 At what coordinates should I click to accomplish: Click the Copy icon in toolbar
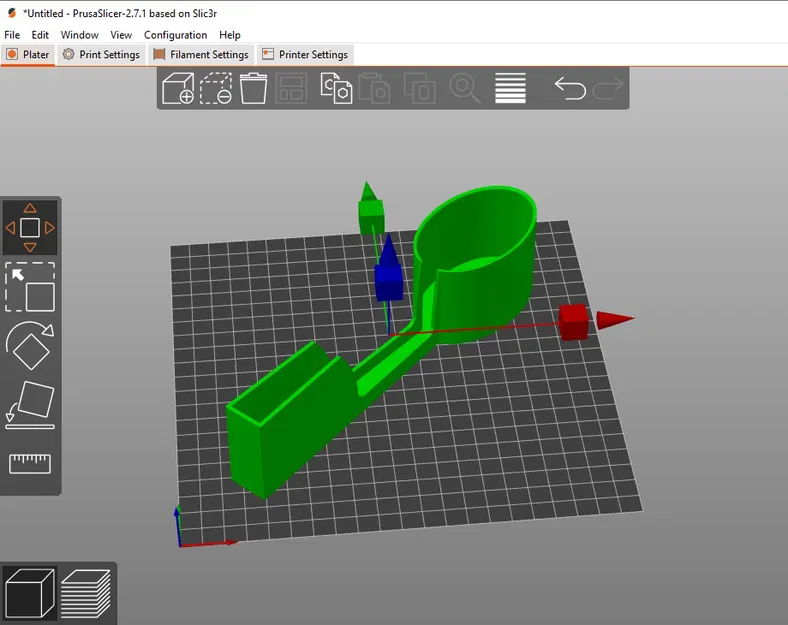[x=336, y=88]
